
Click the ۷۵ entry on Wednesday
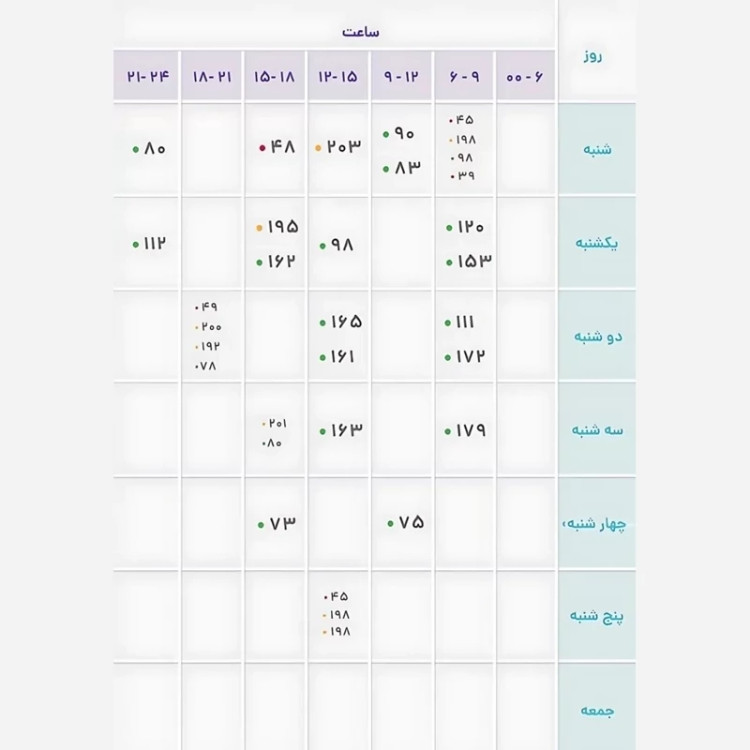406,522
